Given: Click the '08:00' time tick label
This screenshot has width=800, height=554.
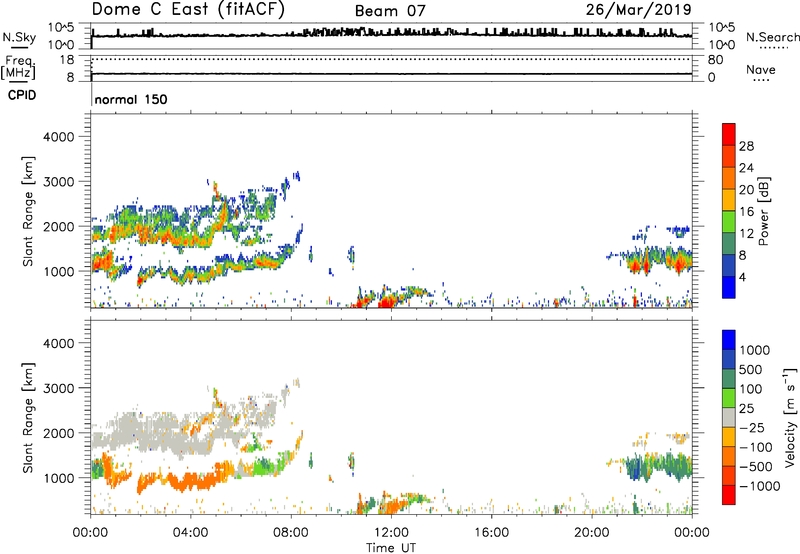Looking at the screenshot, I should [291, 533].
